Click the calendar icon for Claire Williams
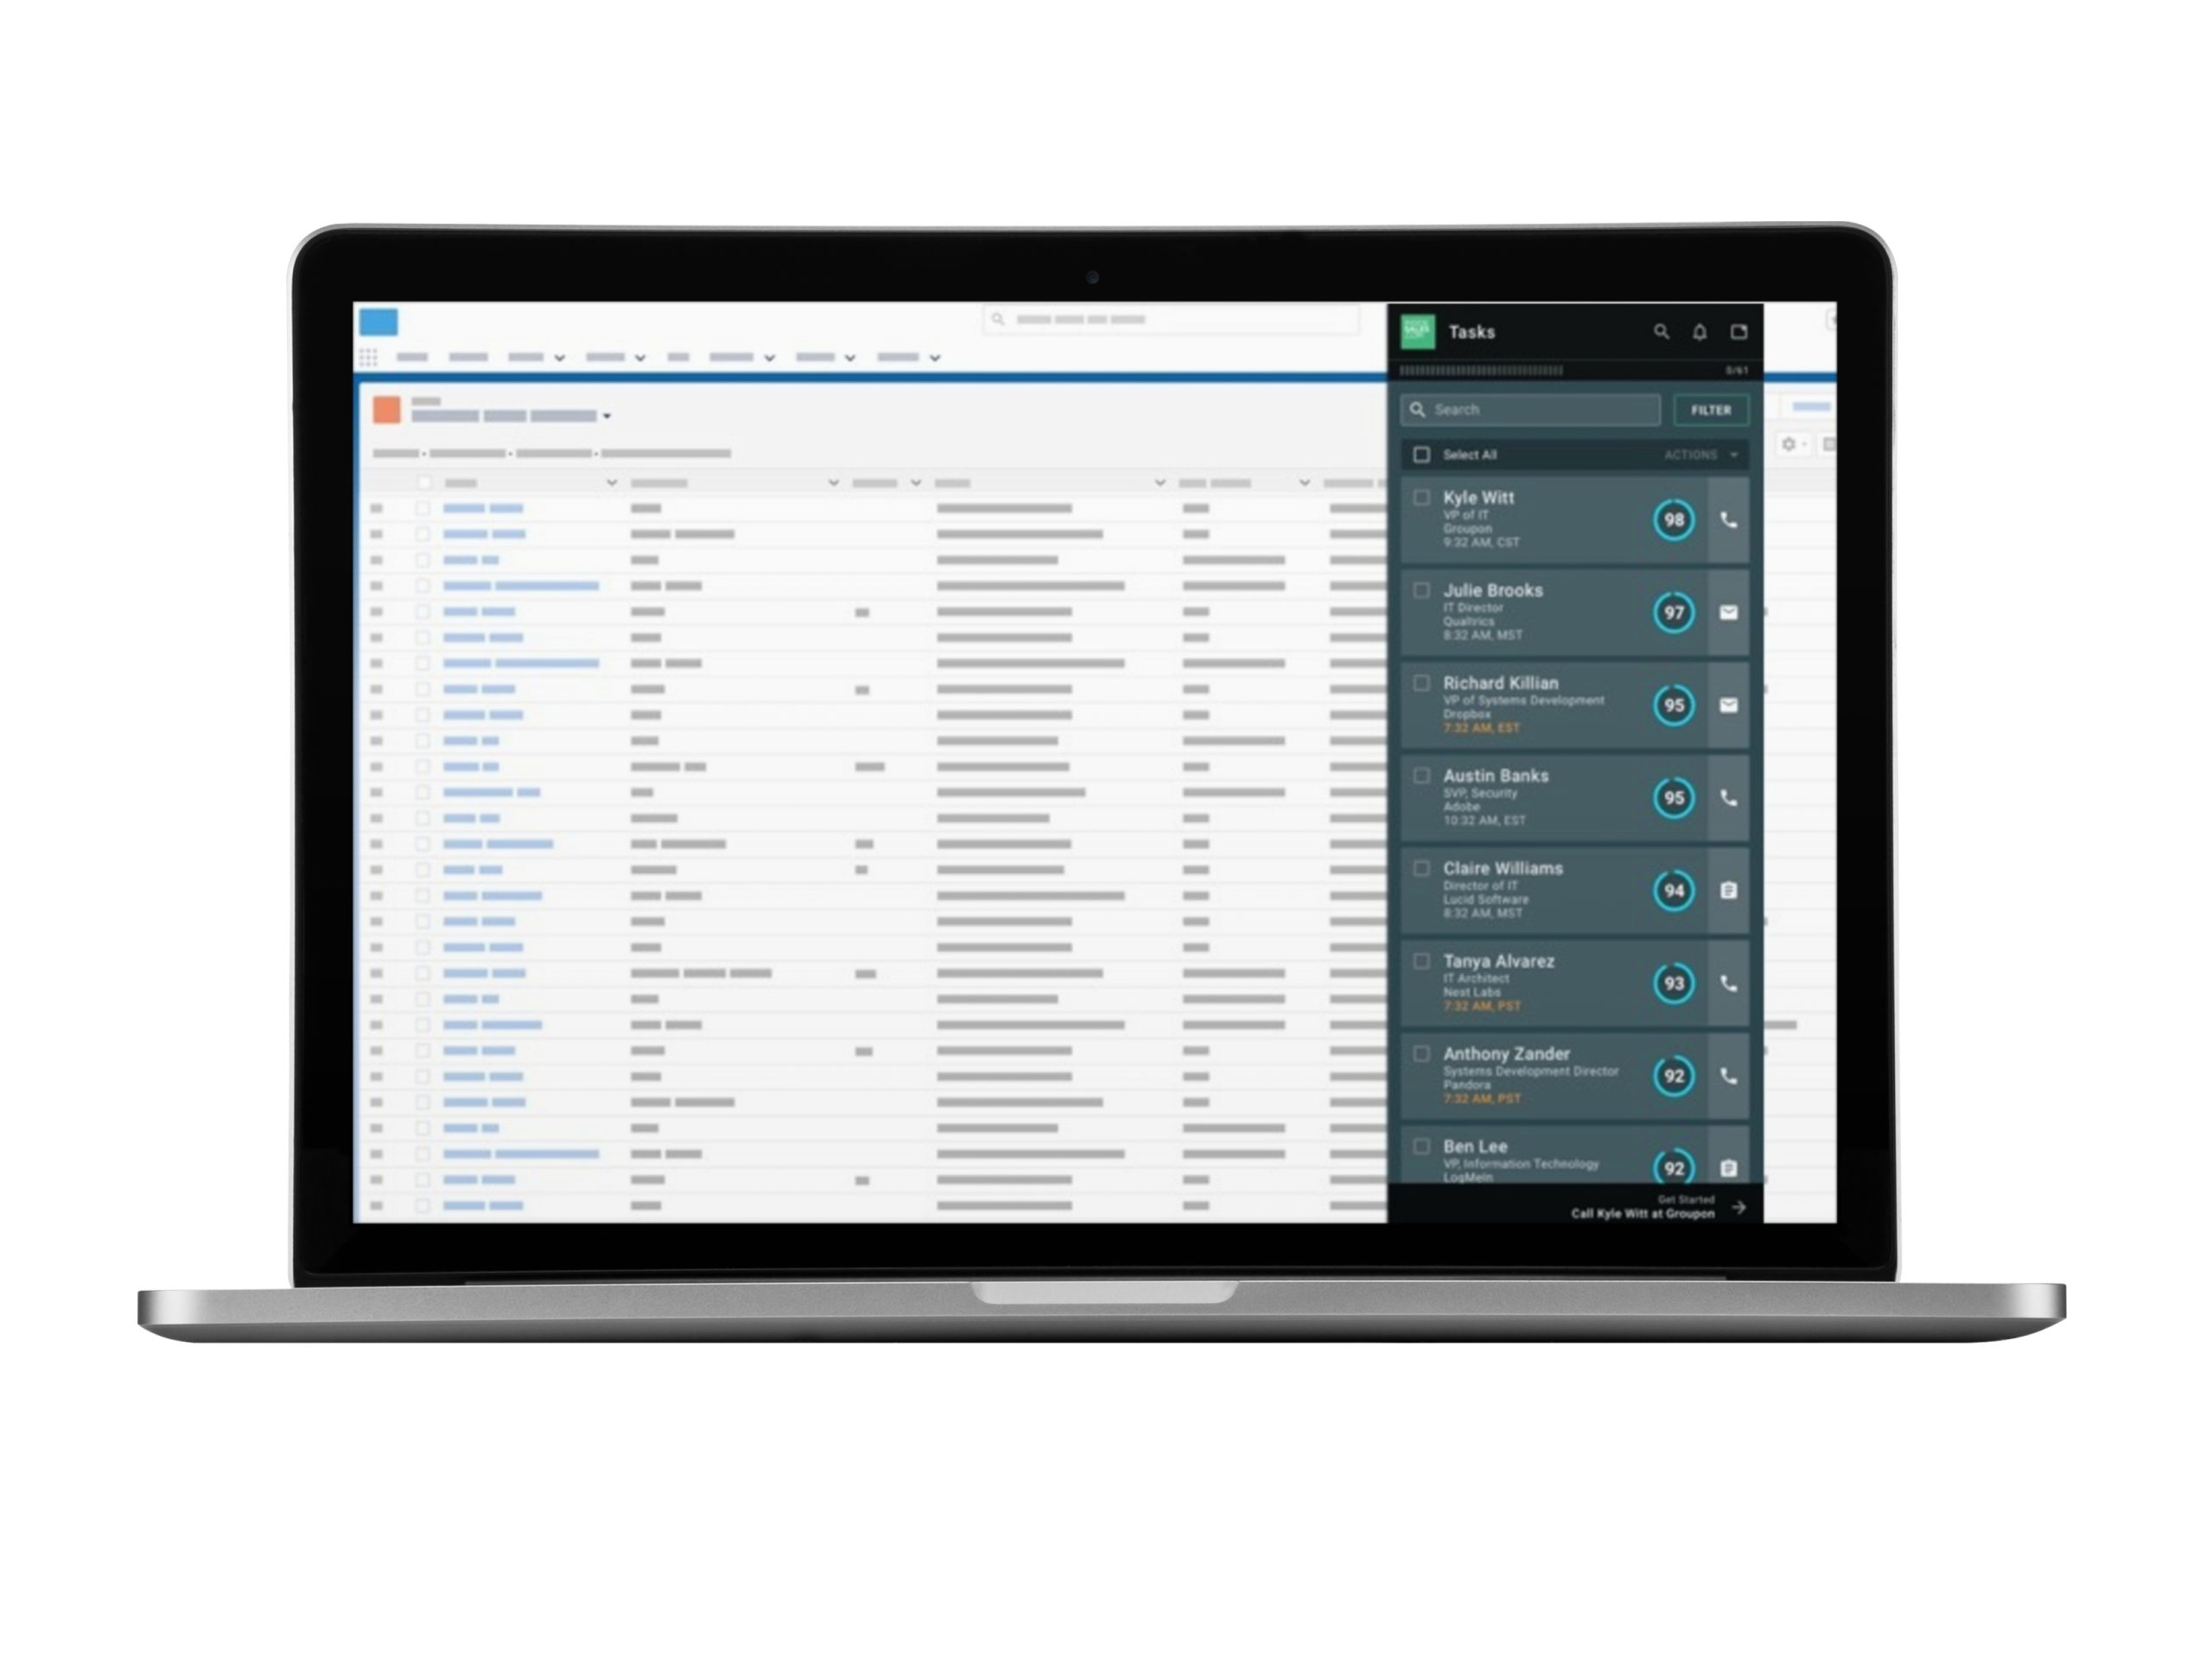The width and height of the screenshot is (2212, 1659). pos(1728,889)
